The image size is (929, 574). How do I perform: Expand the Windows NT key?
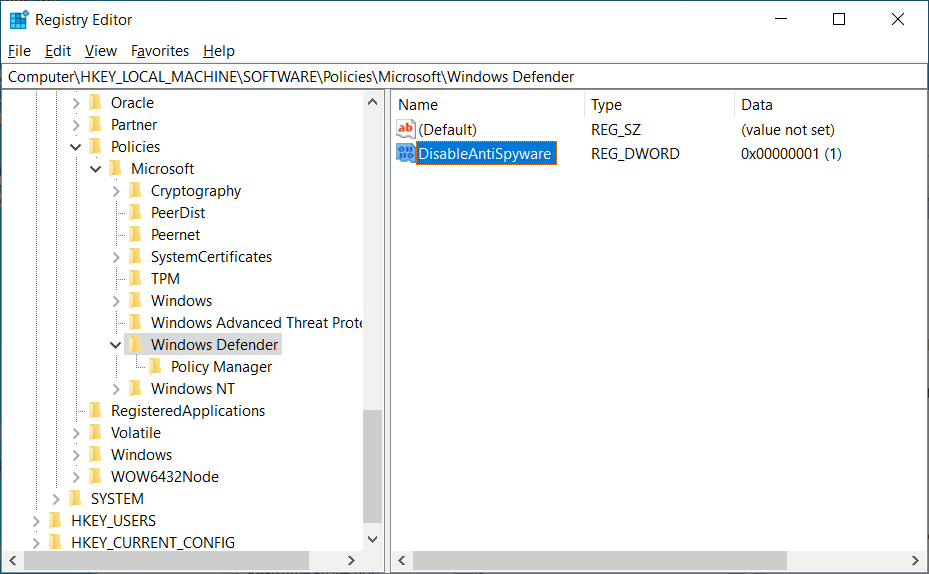coord(116,389)
